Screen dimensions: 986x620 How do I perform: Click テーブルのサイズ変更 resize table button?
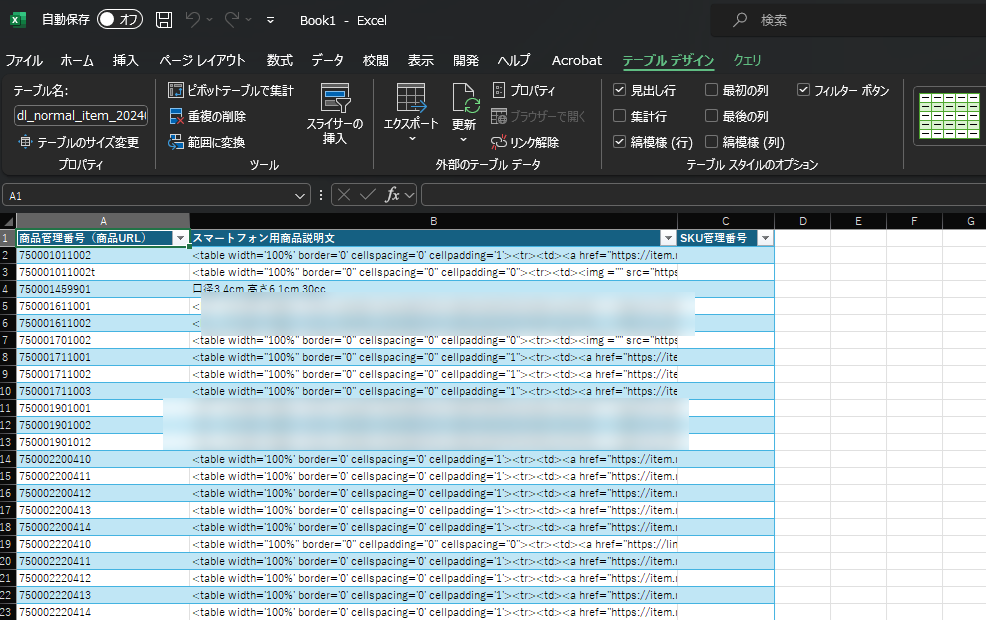click(x=79, y=142)
